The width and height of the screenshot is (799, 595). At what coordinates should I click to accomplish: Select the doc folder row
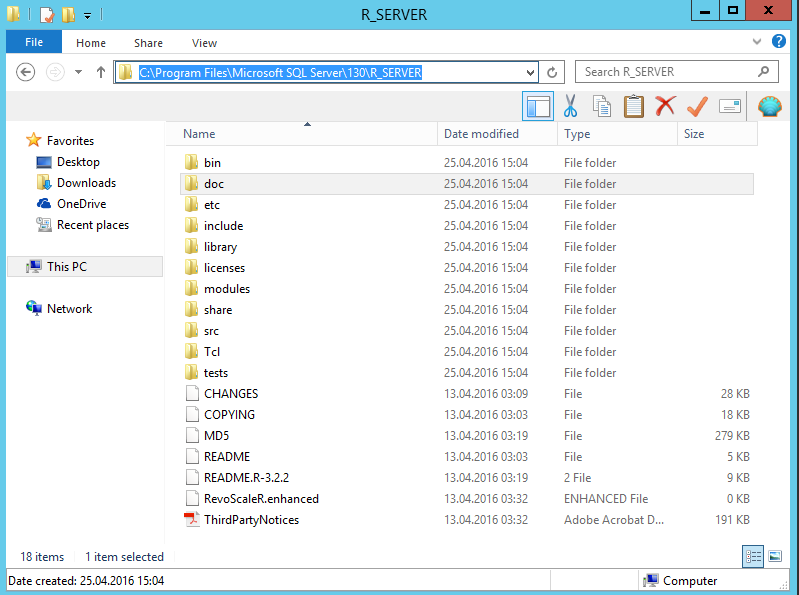[467, 183]
